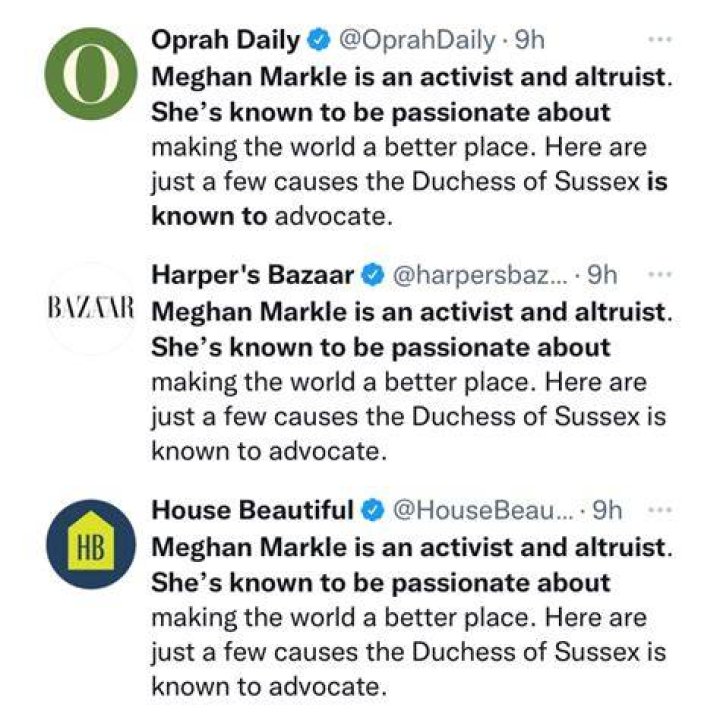Click the 9h timestamp on Harper's Bazaar tweet
Screen dimensions: 720x720
pyautogui.click(x=602, y=276)
